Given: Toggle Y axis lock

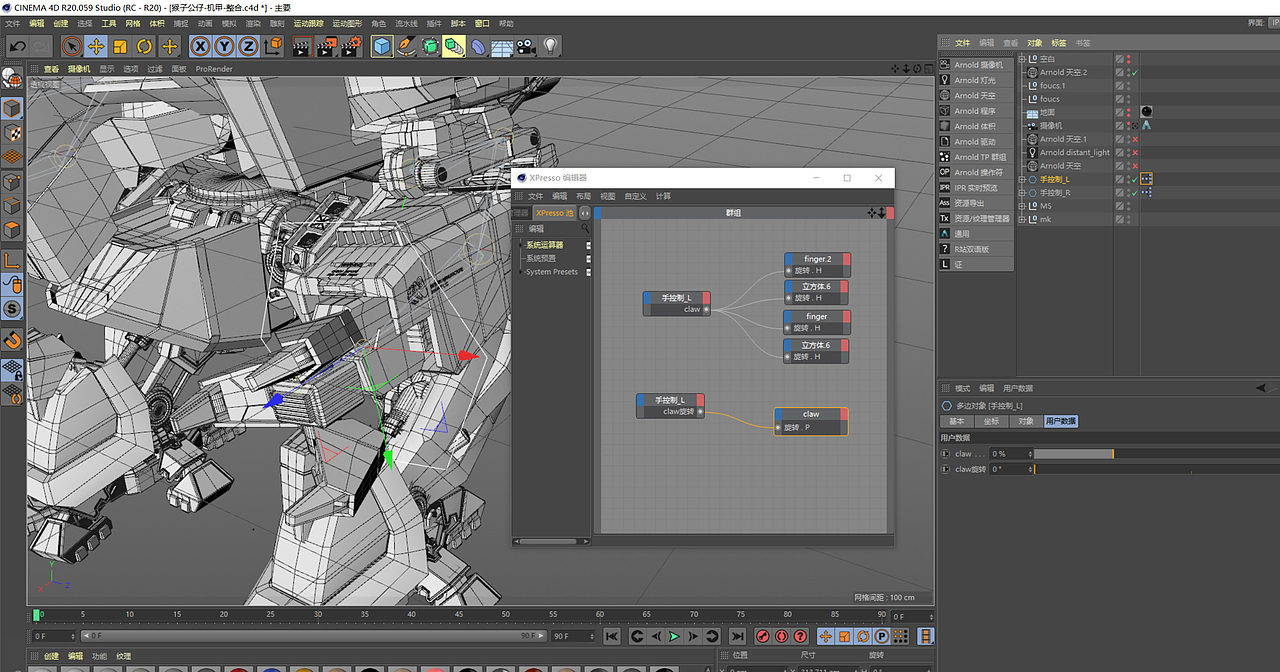Looking at the screenshot, I should tap(224, 46).
